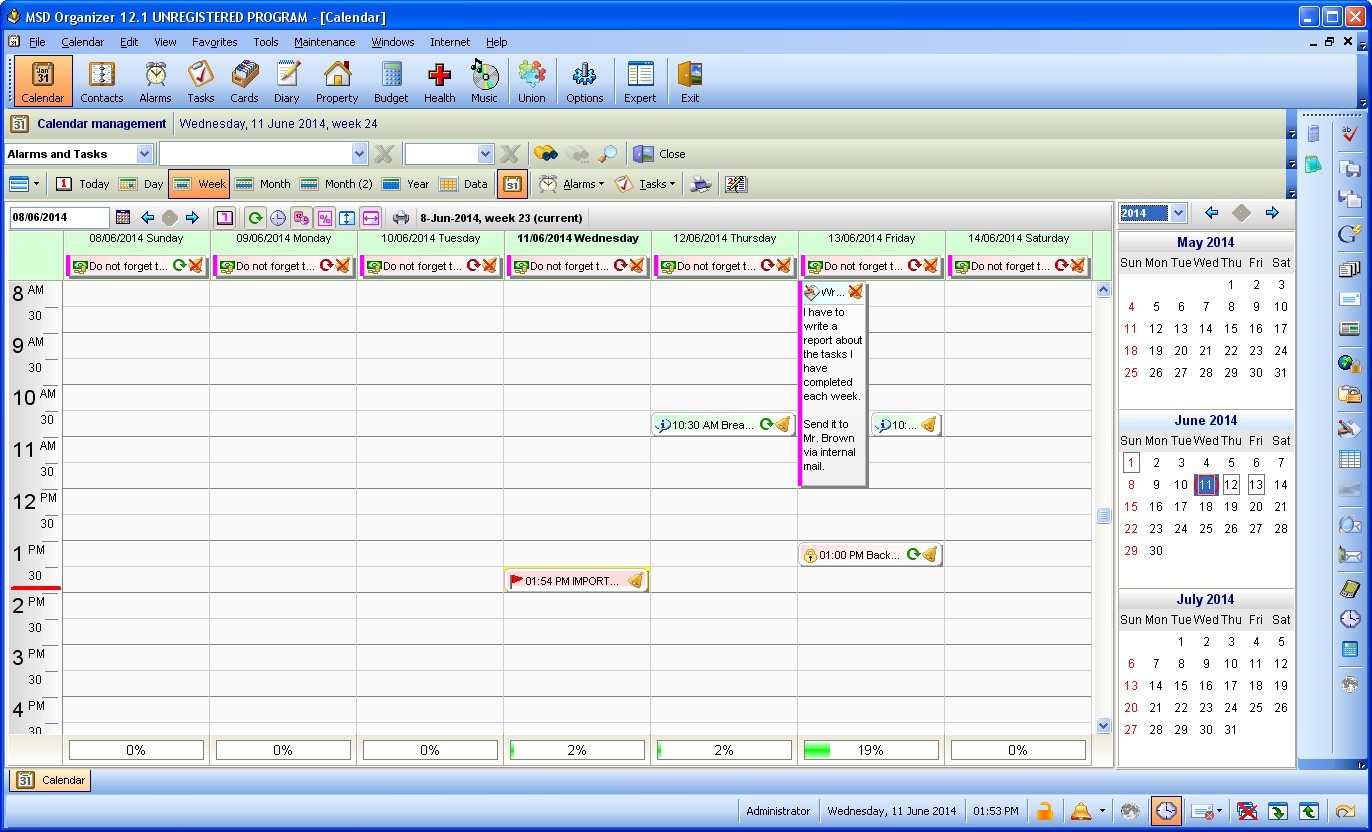Click the spell check icon in right sidebar
1372x832 pixels.
click(x=1350, y=134)
